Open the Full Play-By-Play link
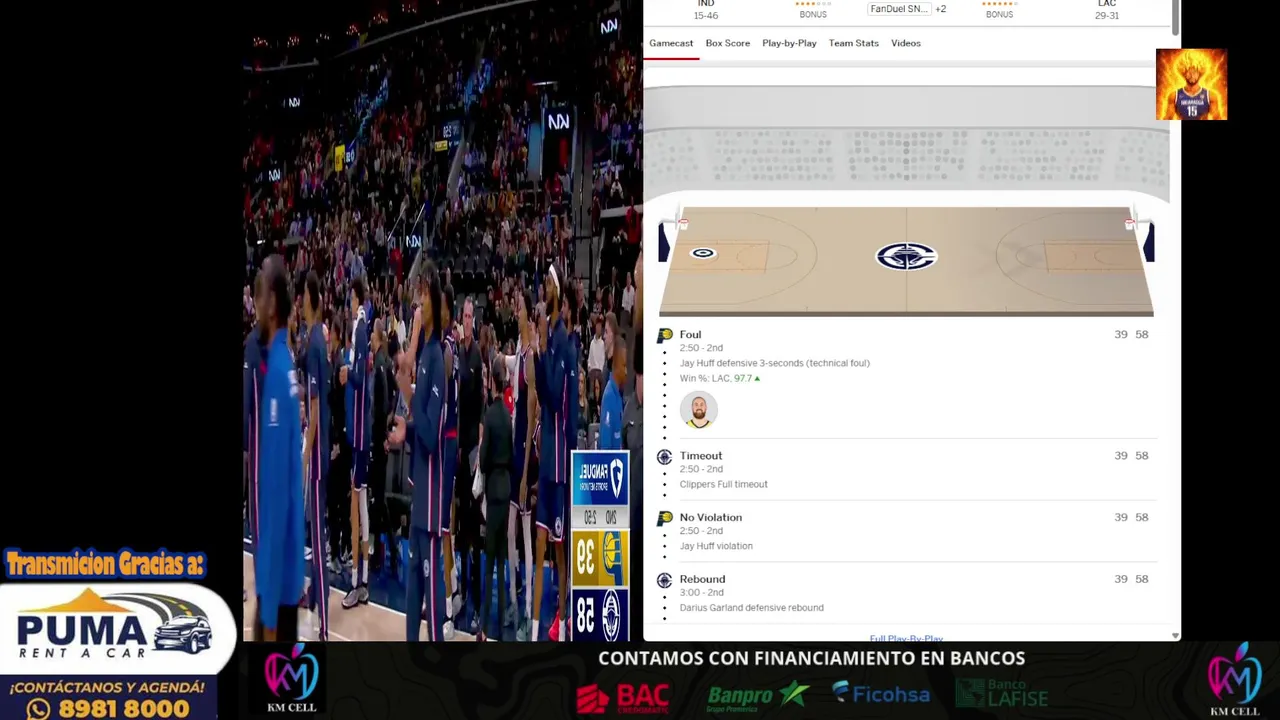 pyautogui.click(x=906, y=638)
